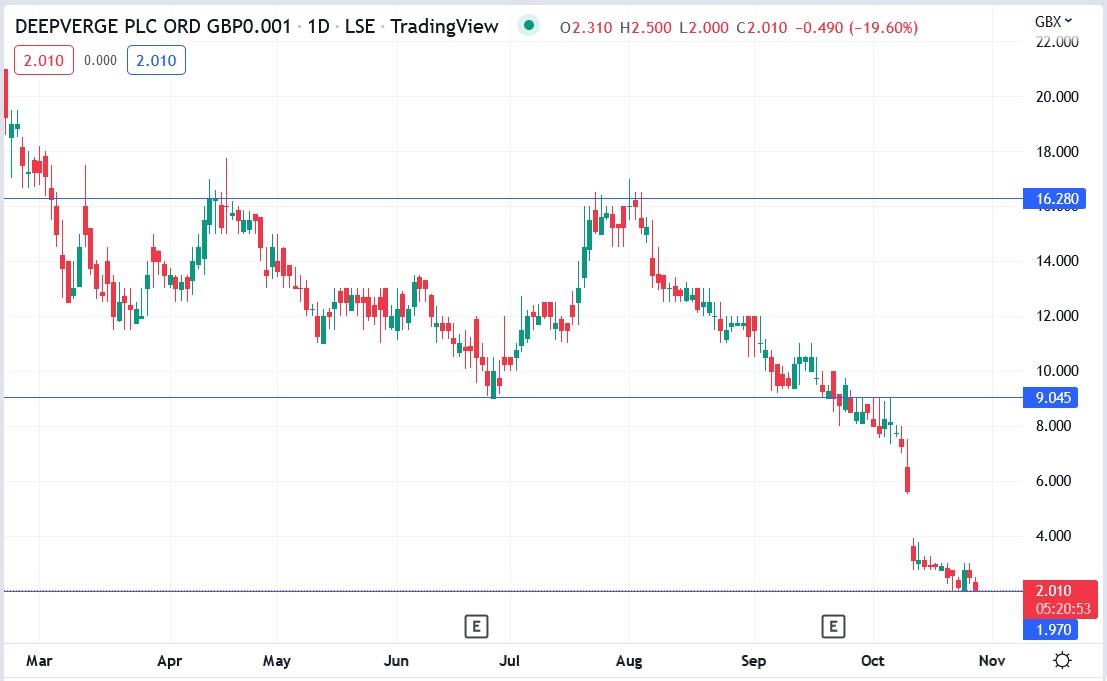
Task: Select the October earnings E marker
Action: pos(833,625)
